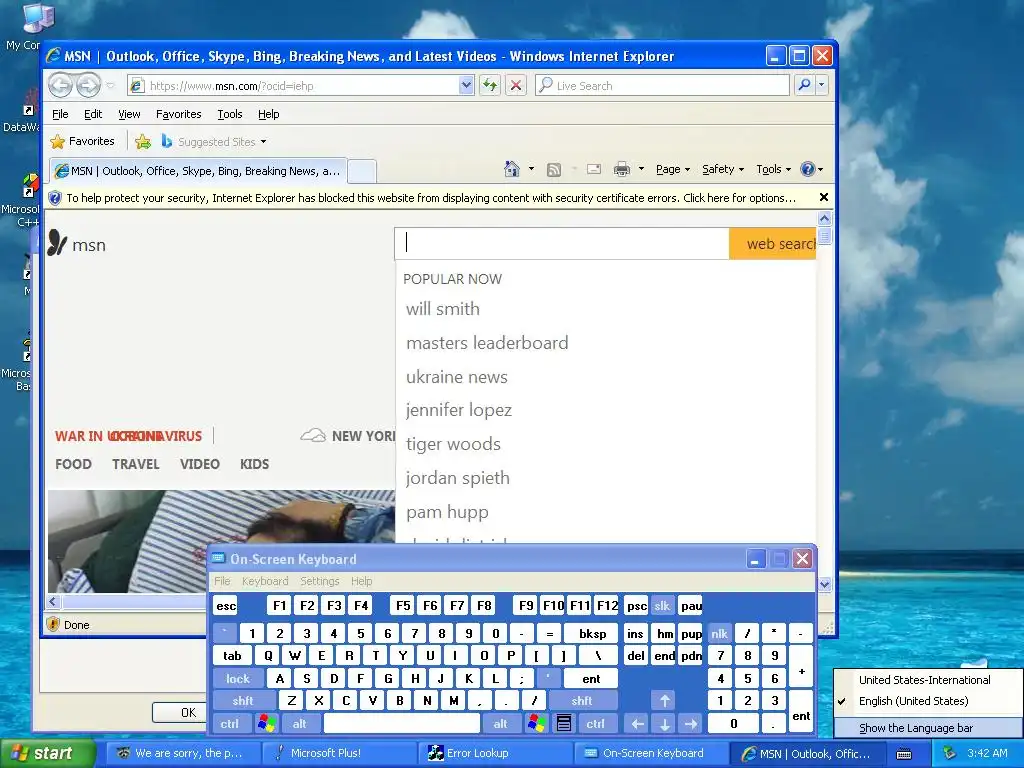Click the Add to Favorites Bar icon
This screenshot has width=1024, height=768.
click(x=142, y=141)
